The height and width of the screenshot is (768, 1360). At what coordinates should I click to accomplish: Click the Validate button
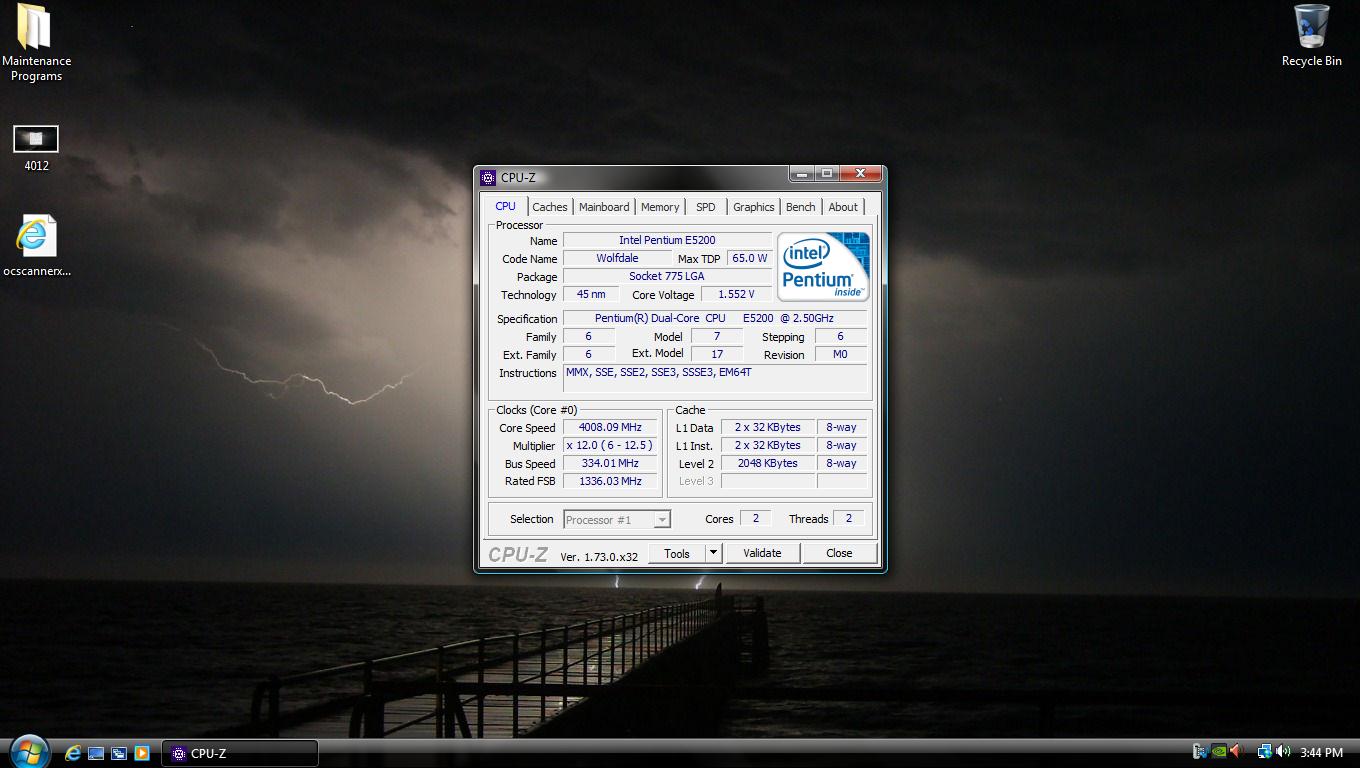(762, 553)
